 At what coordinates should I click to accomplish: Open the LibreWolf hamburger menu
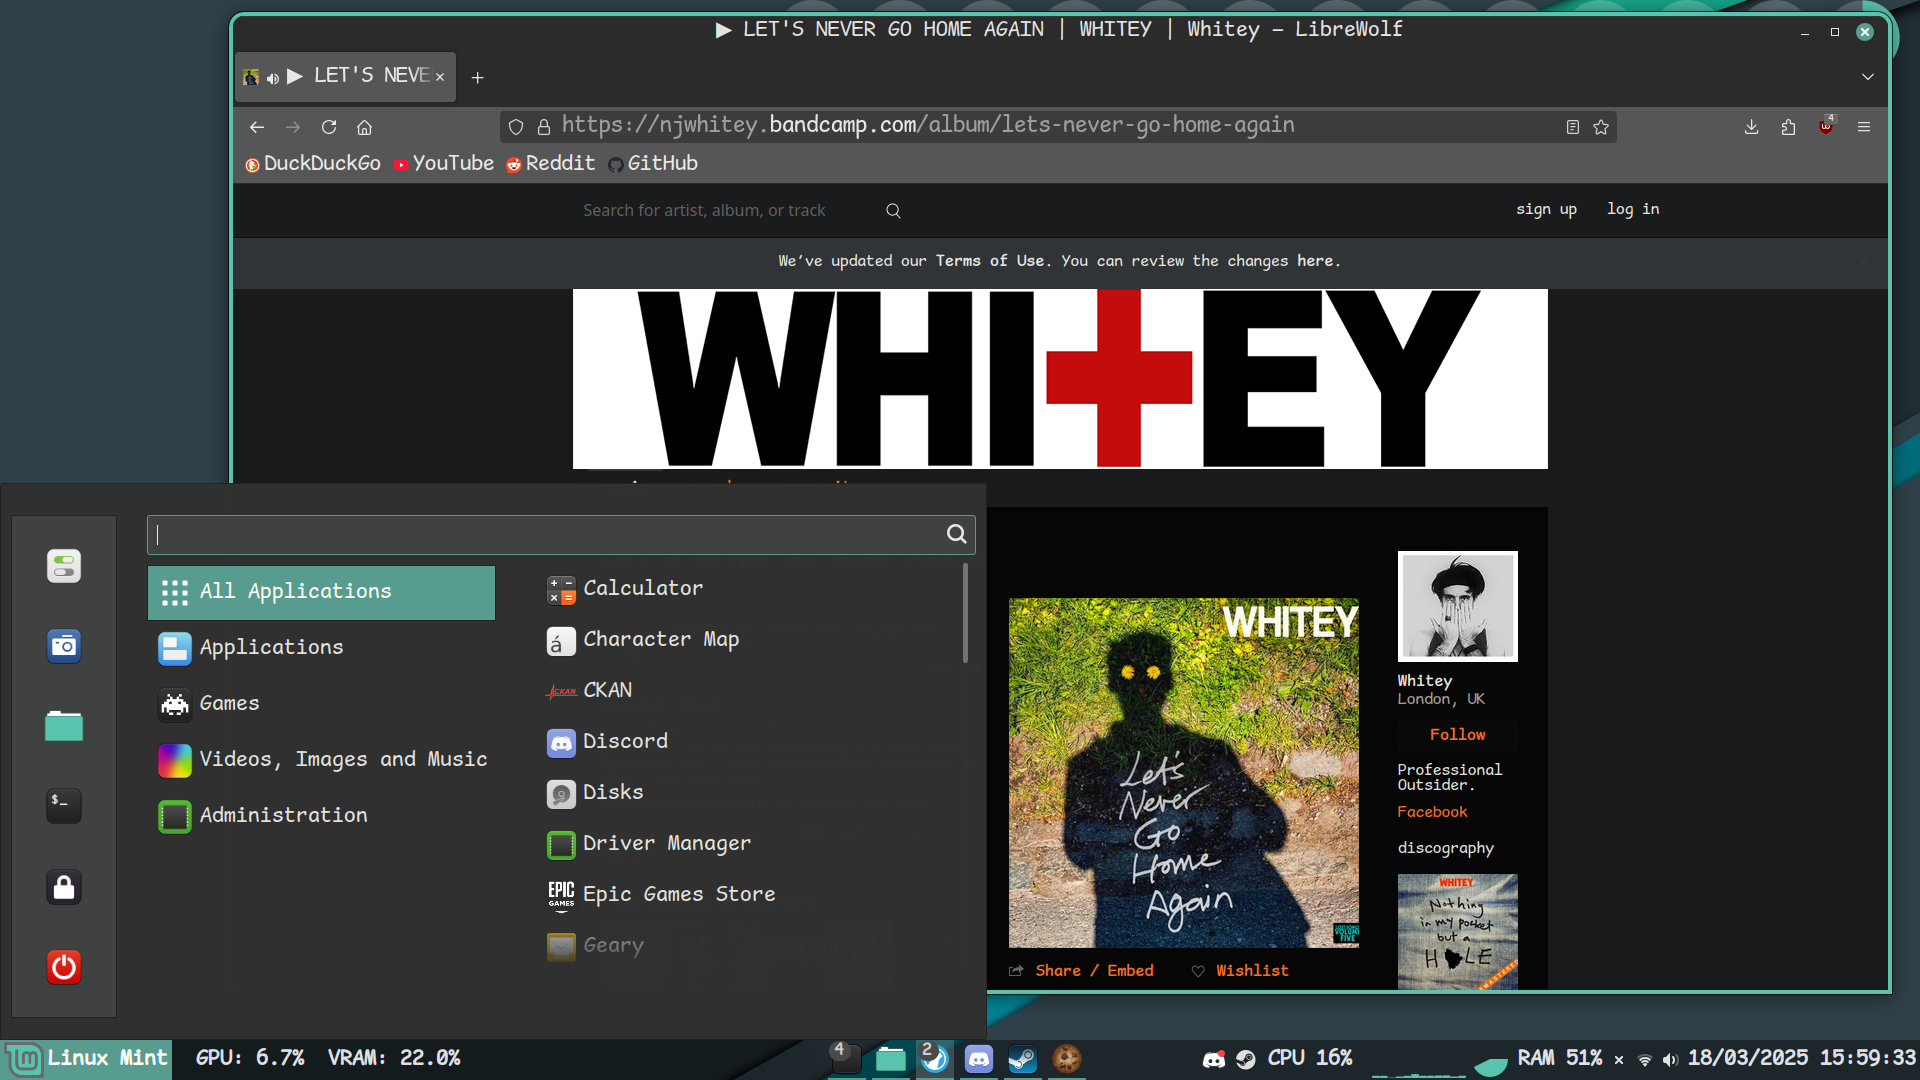click(x=1865, y=127)
